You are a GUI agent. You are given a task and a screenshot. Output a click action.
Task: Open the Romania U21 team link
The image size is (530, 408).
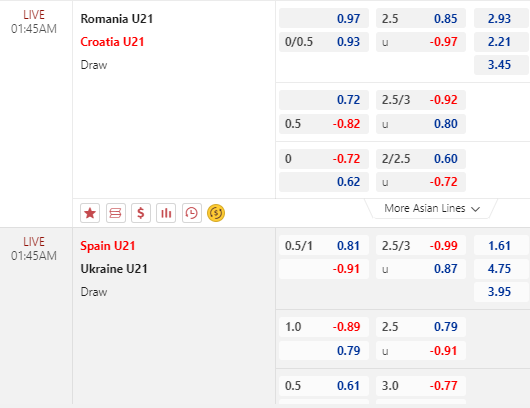[x=117, y=19]
